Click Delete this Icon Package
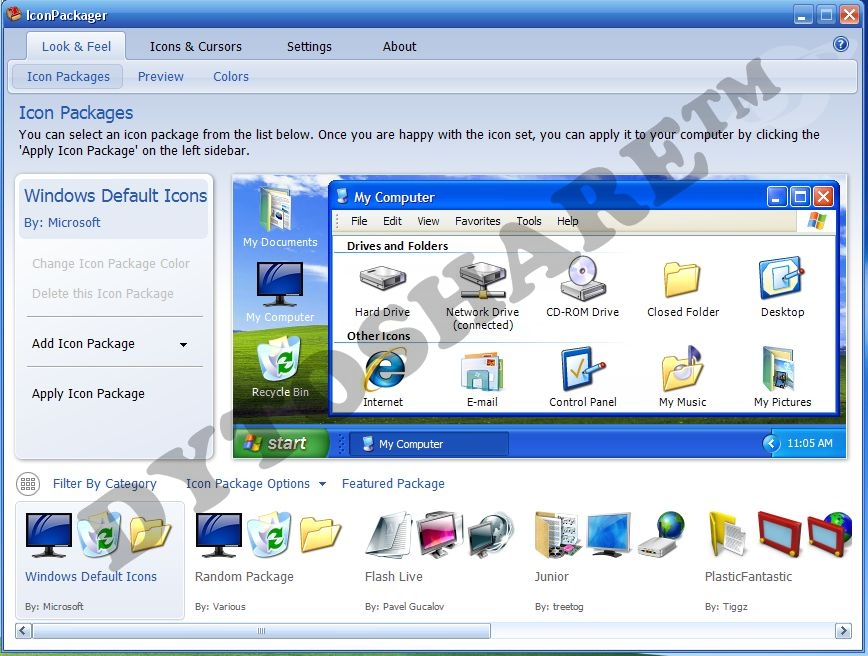Image resolution: width=868 pixels, height=656 pixels. 102,293
